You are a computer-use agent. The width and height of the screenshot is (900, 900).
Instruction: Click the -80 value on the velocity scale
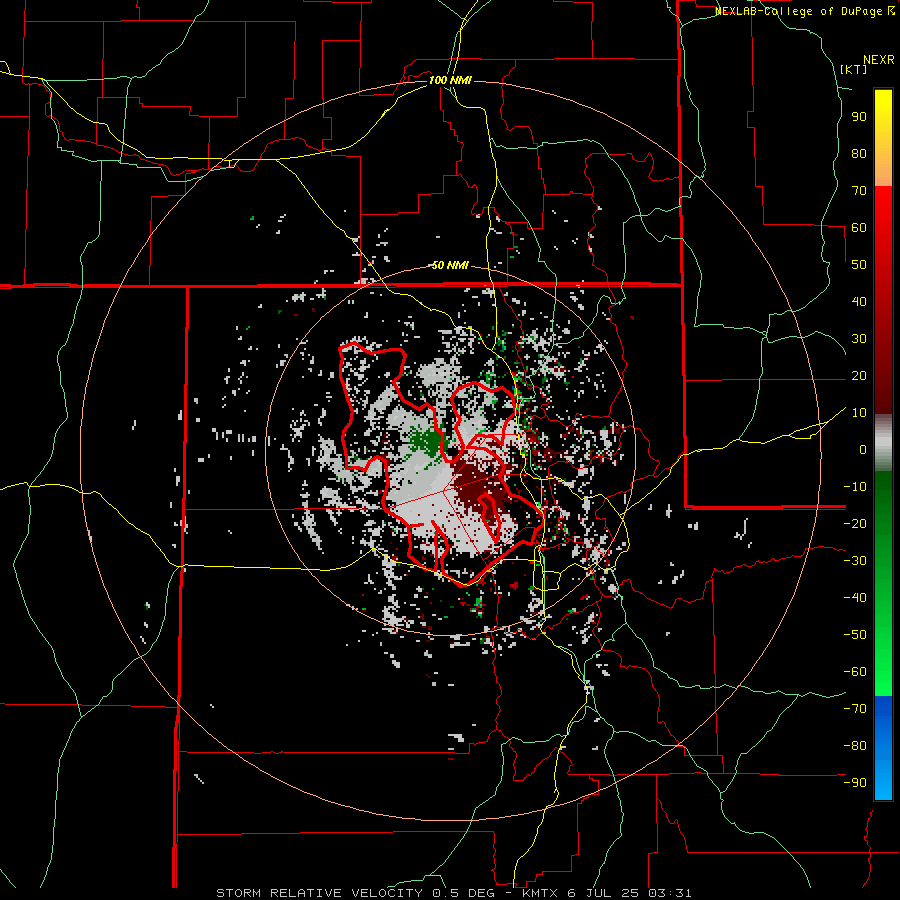click(x=855, y=746)
